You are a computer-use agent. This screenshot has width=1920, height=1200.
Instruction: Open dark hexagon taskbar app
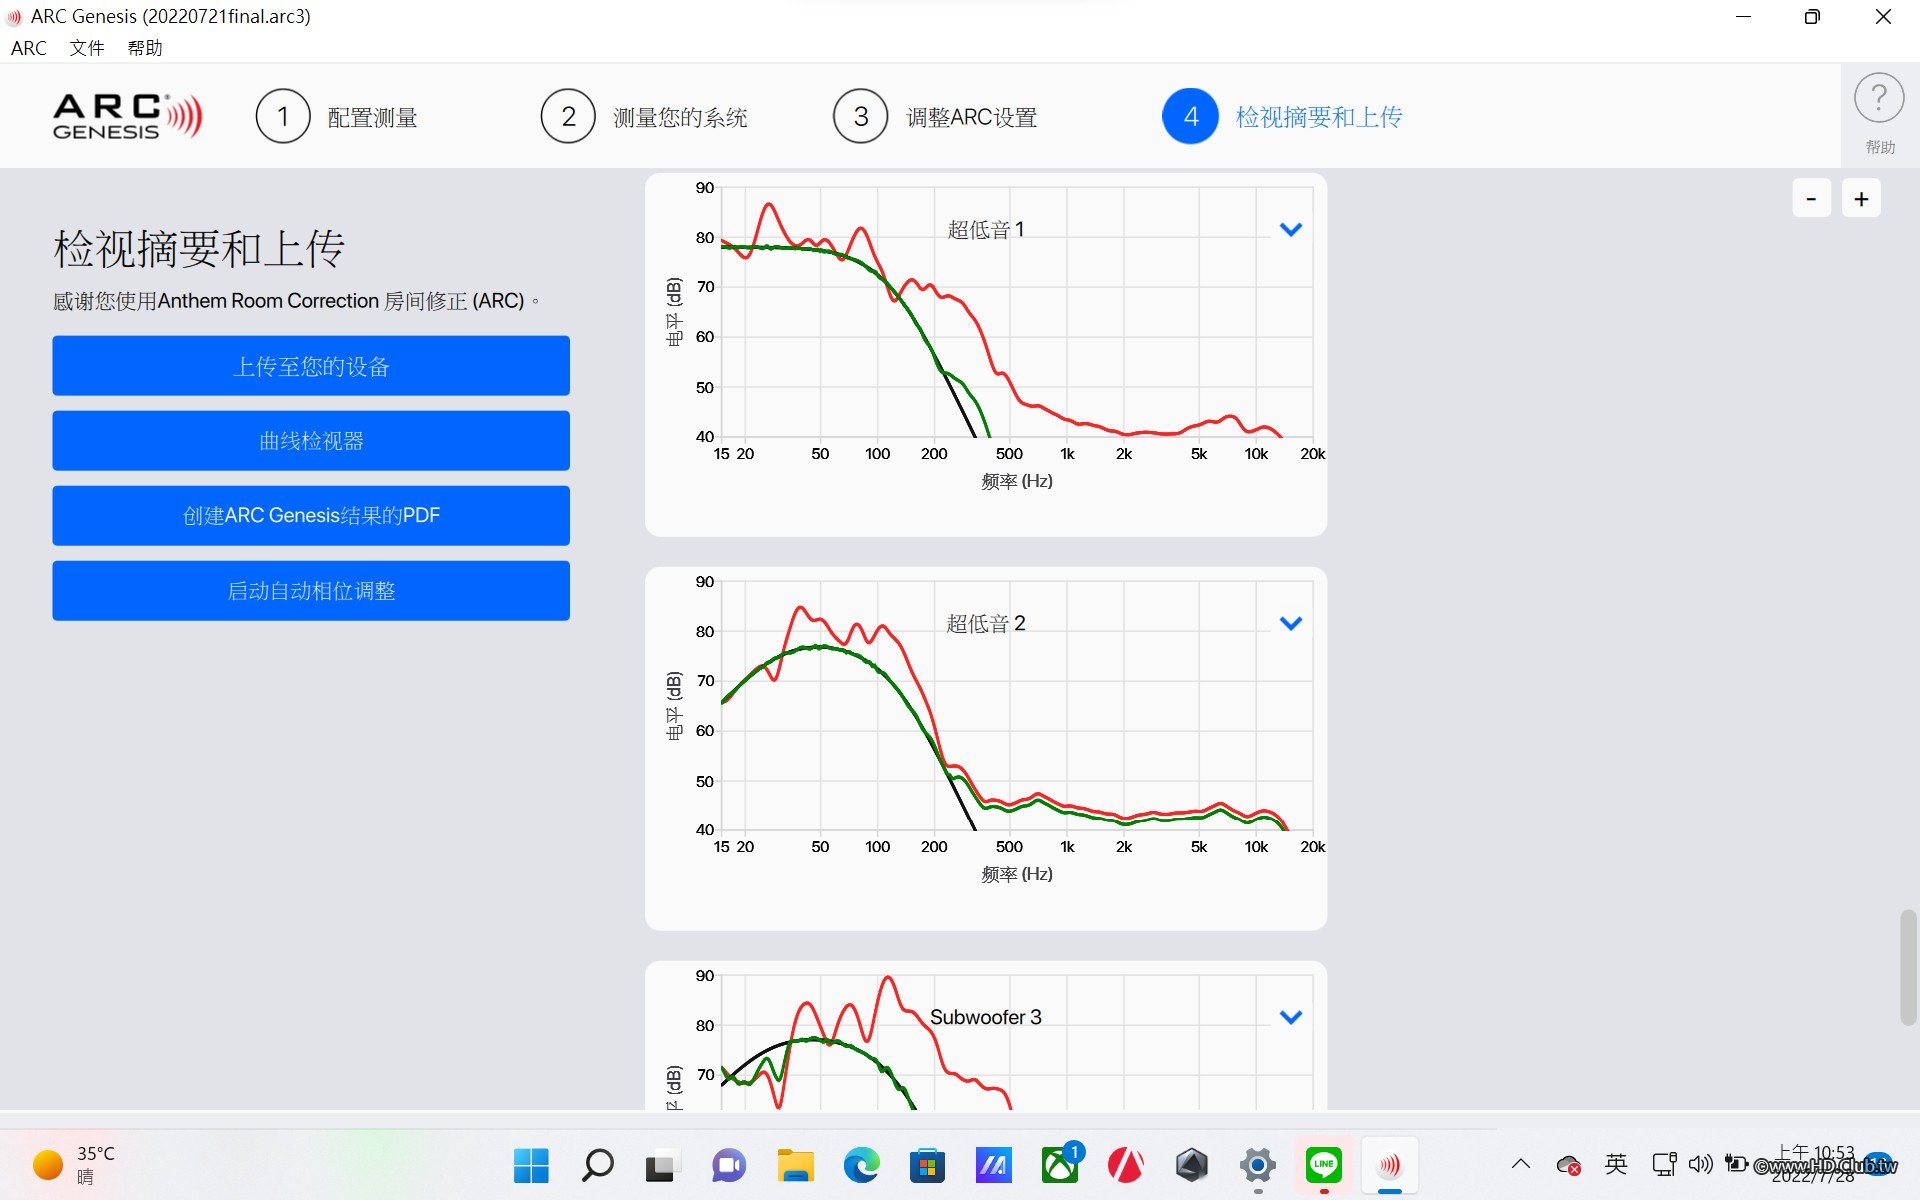1192,1165
